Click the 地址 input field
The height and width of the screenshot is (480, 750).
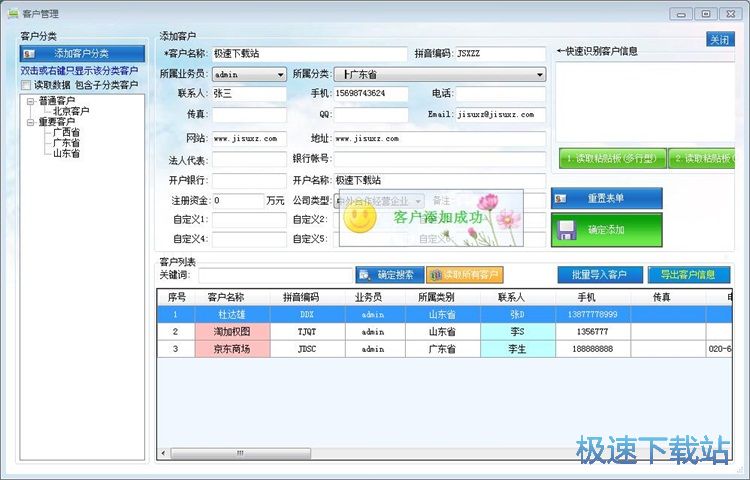[x=440, y=139]
